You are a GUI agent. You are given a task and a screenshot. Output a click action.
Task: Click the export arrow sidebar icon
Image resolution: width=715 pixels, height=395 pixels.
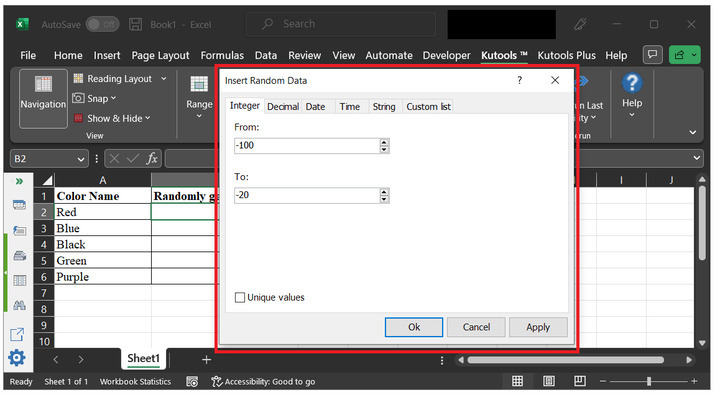click(x=17, y=334)
